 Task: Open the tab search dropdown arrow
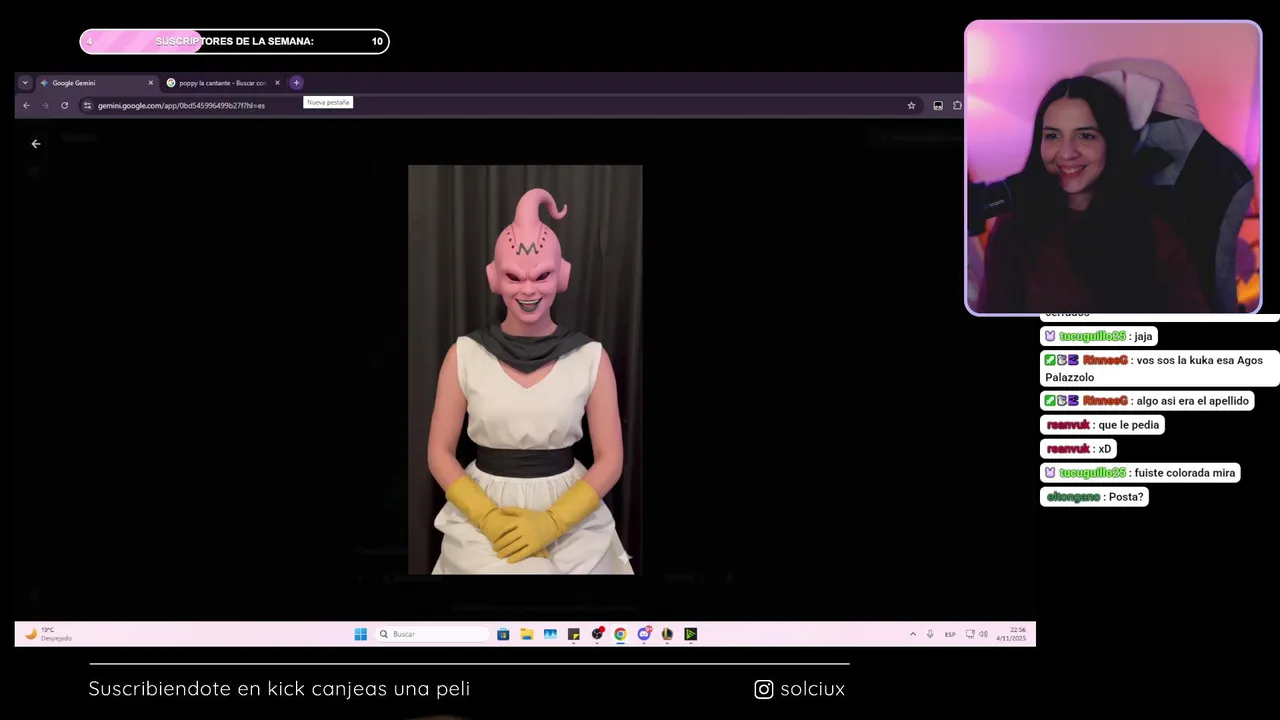click(25, 83)
